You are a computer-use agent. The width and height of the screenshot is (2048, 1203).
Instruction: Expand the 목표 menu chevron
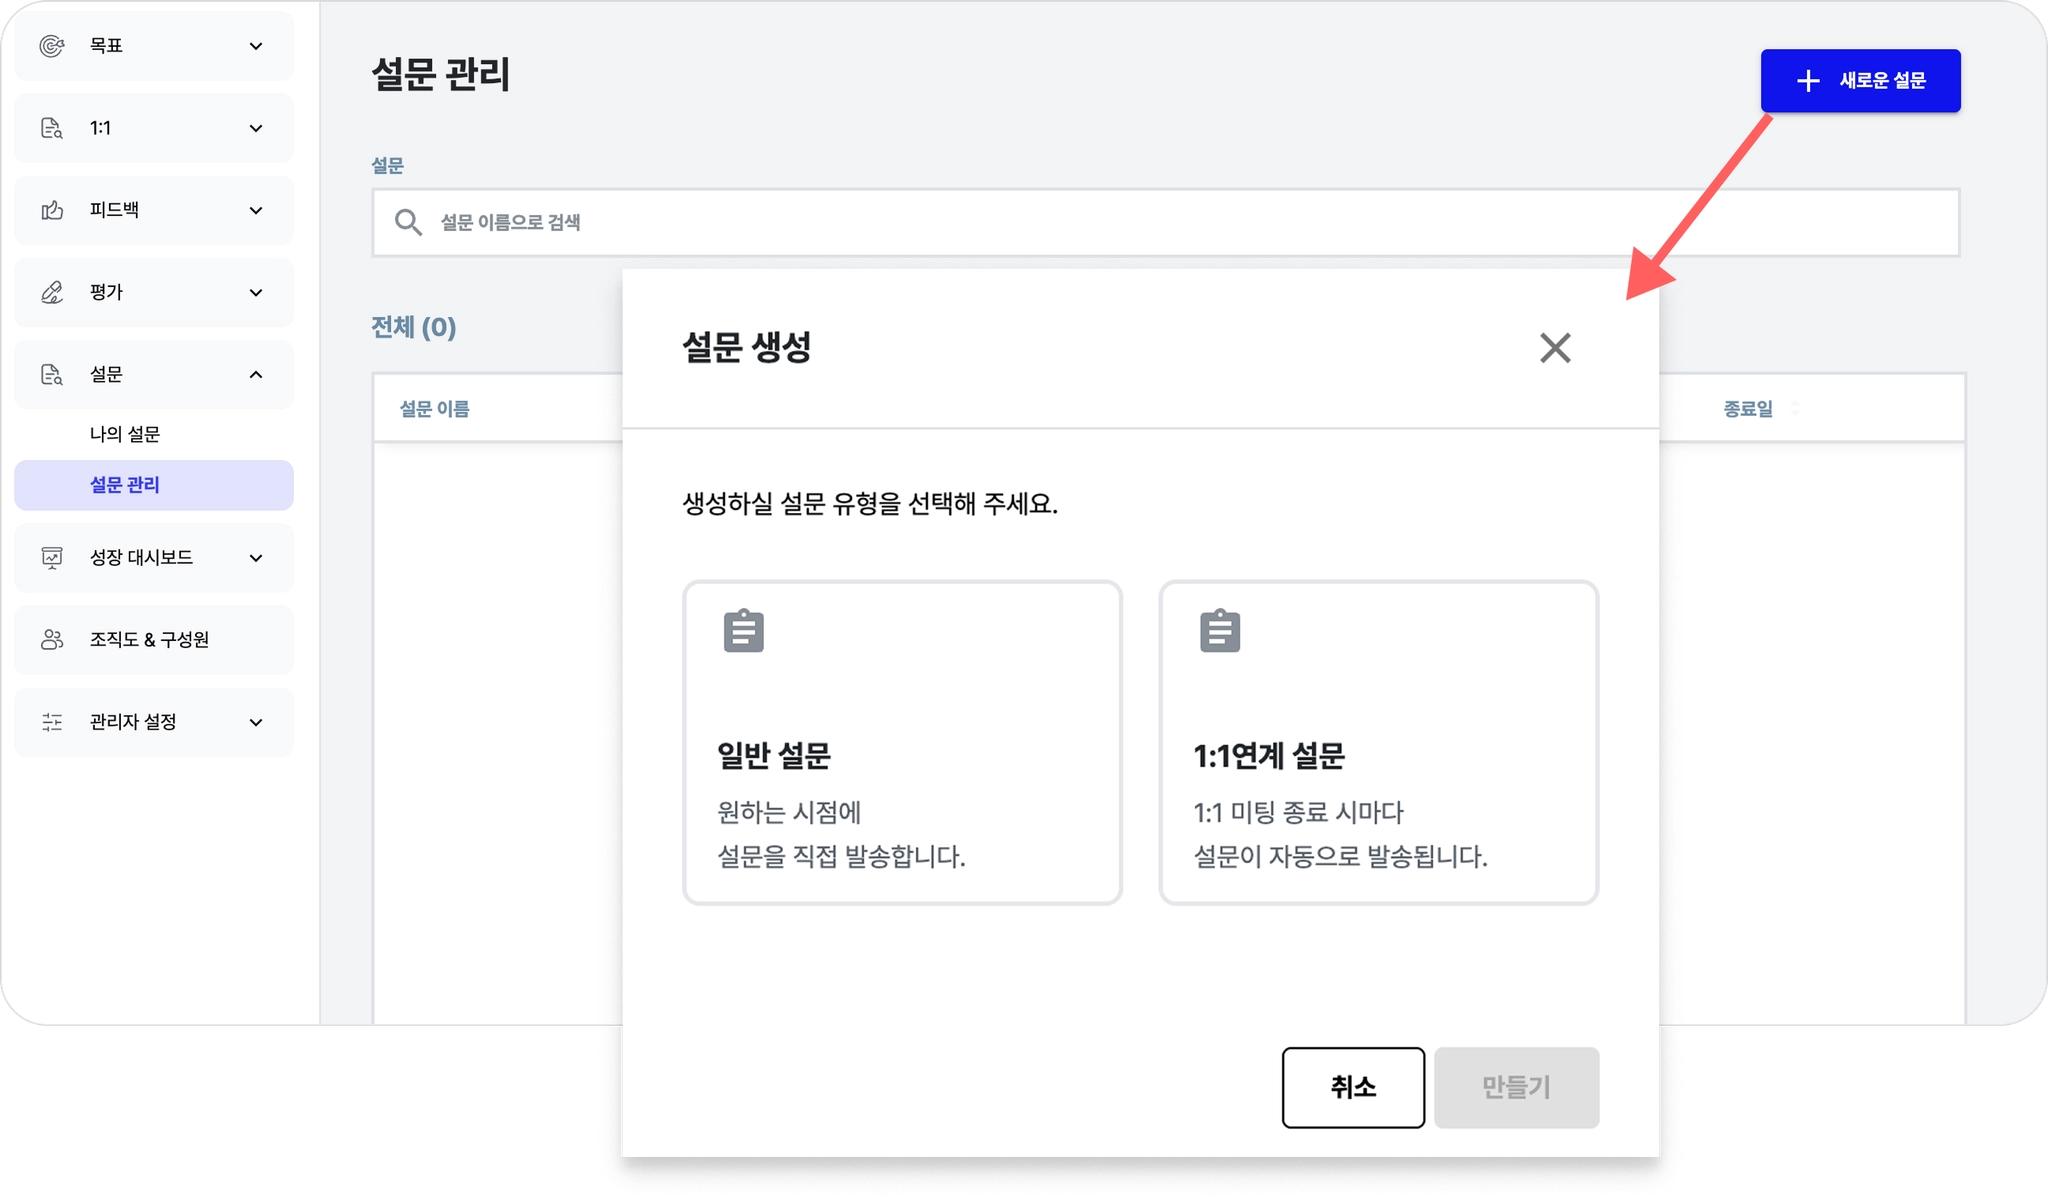[256, 46]
